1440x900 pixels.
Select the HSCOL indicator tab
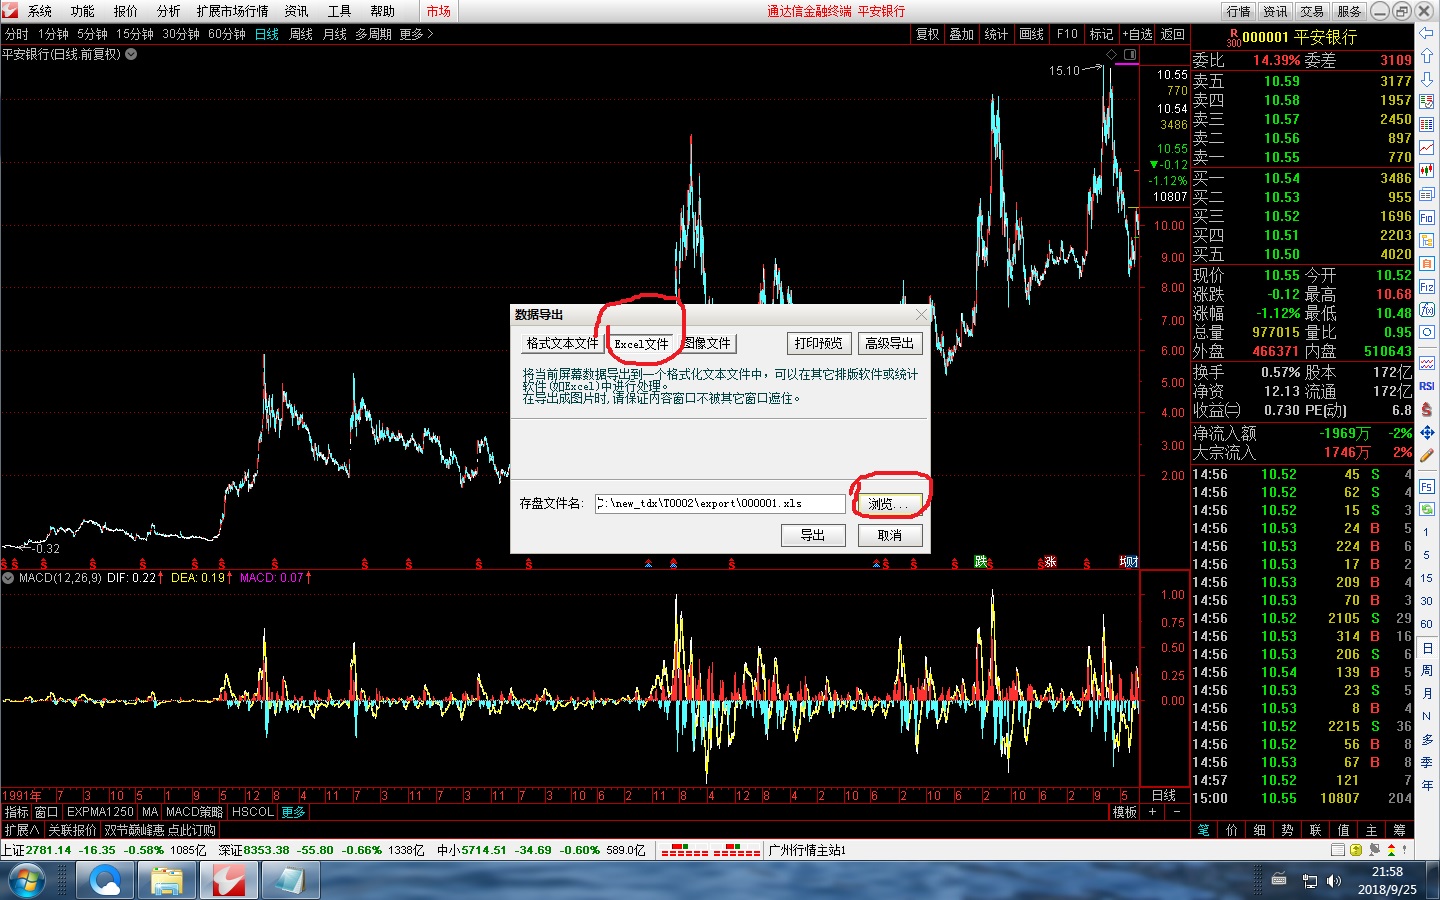pos(252,812)
